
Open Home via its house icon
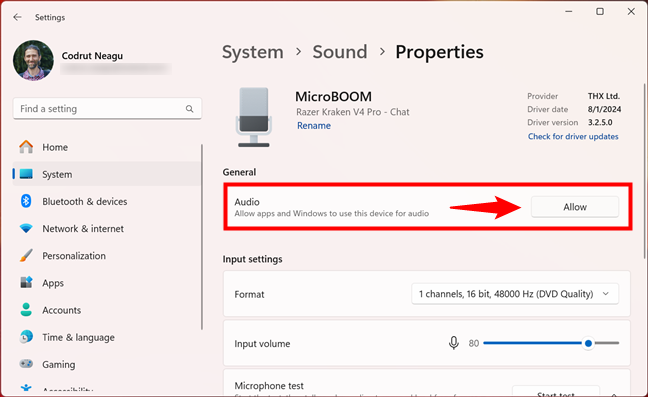click(26, 147)
